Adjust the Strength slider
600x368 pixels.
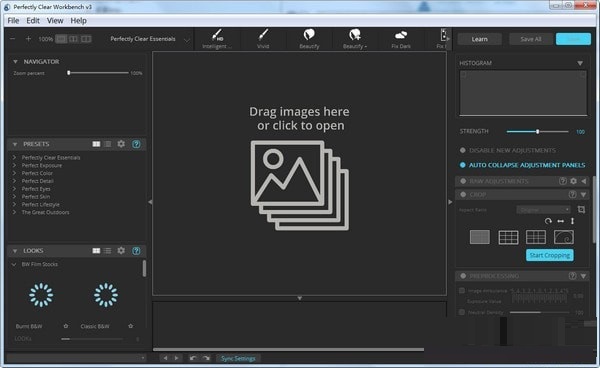click(x=537, y=132)
